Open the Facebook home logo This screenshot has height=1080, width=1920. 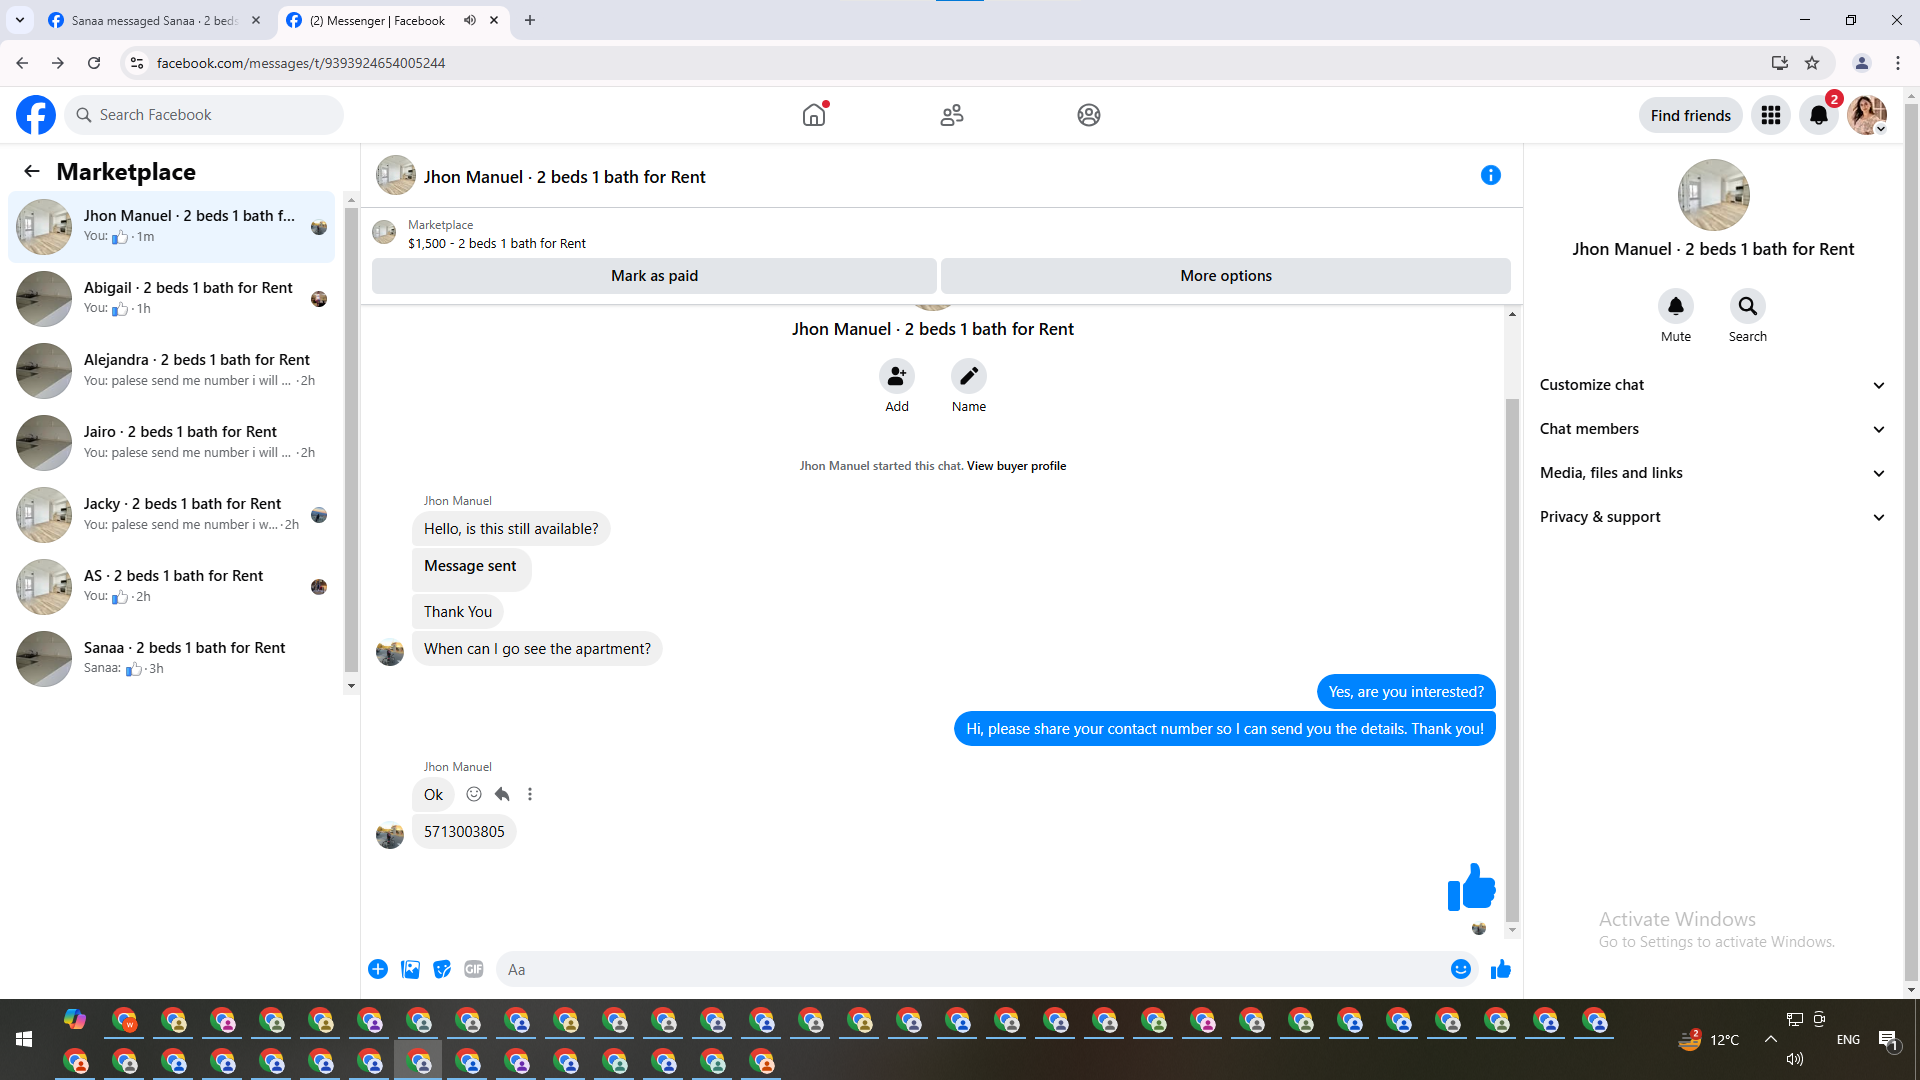[x=36, y=115]
